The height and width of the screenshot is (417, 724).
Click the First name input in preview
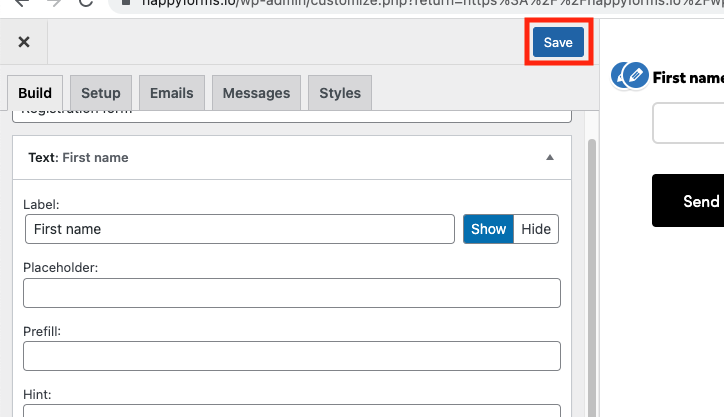coord(688,123)
